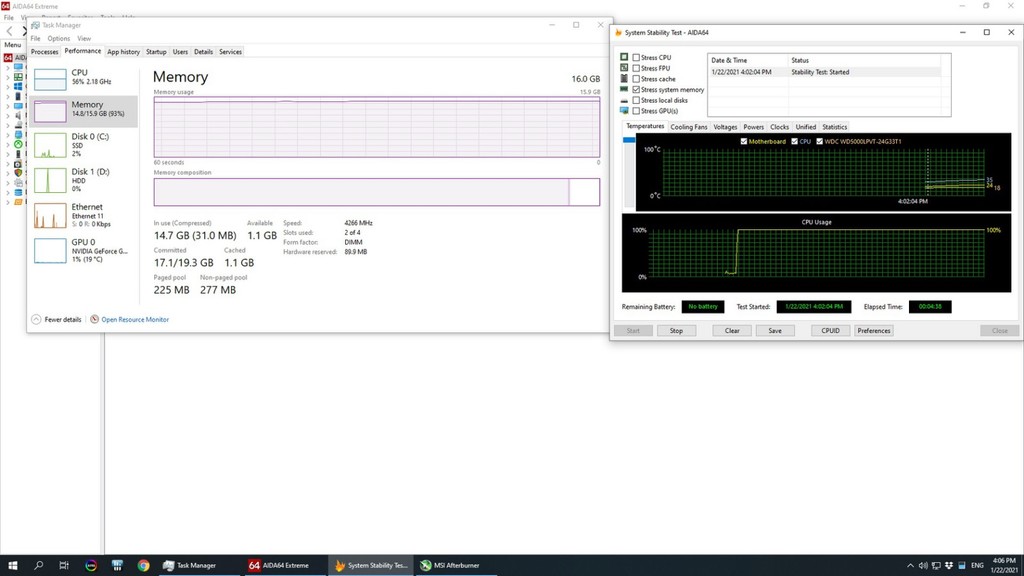1024x576 pixels.
Task: Open Options menu in Task Manager
Action: pos(59,39)
